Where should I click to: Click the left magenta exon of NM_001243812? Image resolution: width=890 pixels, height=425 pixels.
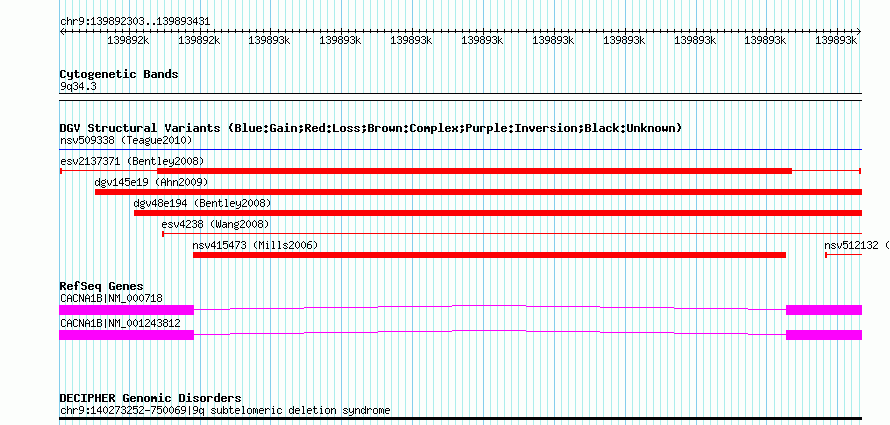tap(127, 335)
